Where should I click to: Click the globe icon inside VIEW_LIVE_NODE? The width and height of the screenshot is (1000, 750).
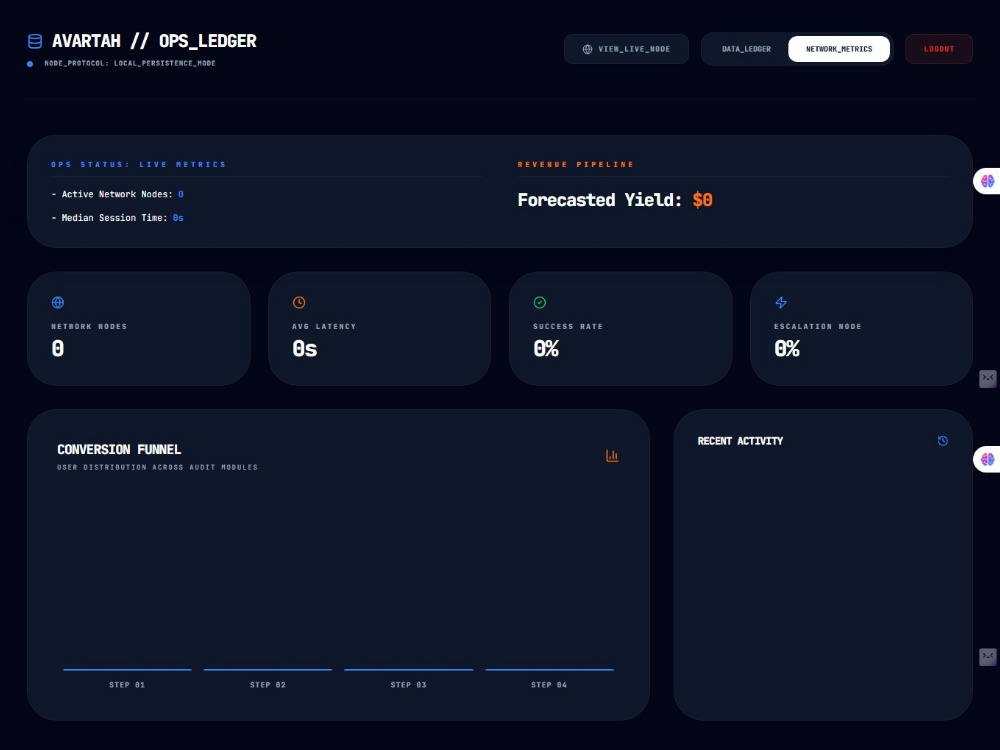pyautogui.click(x=587, y=49)
